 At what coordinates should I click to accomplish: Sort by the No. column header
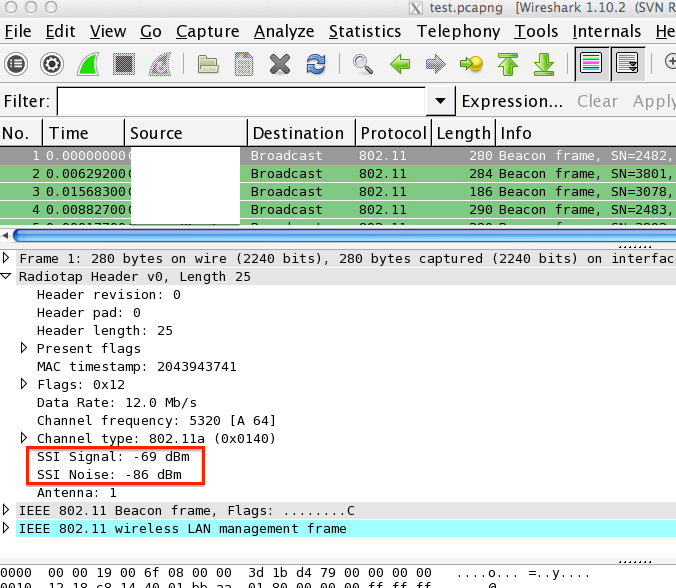[21, 133]
